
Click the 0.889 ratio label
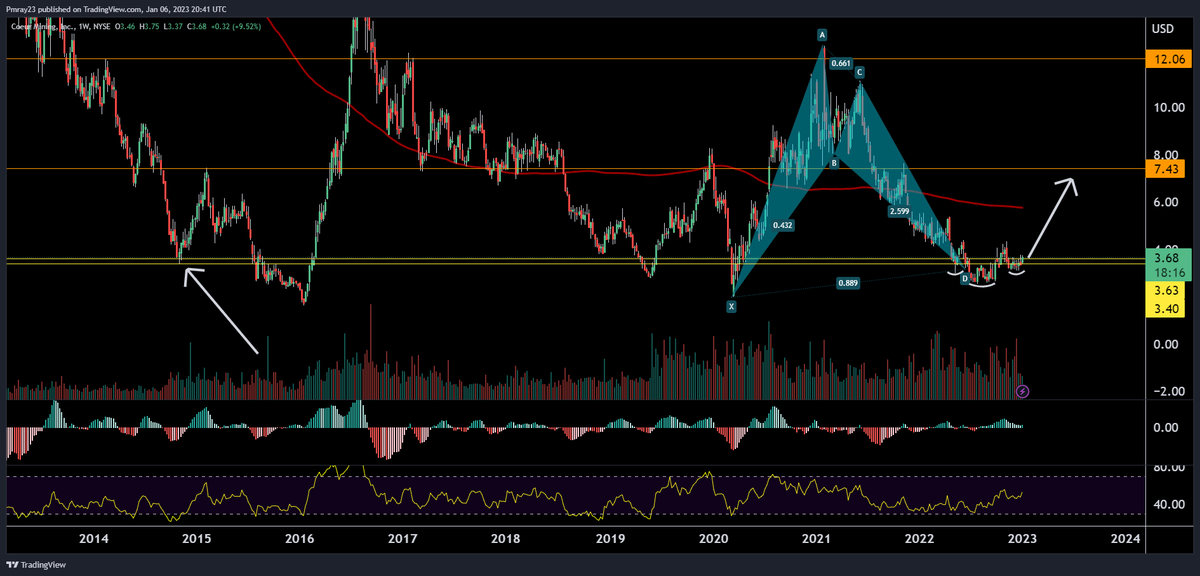[x=847, y=283]
